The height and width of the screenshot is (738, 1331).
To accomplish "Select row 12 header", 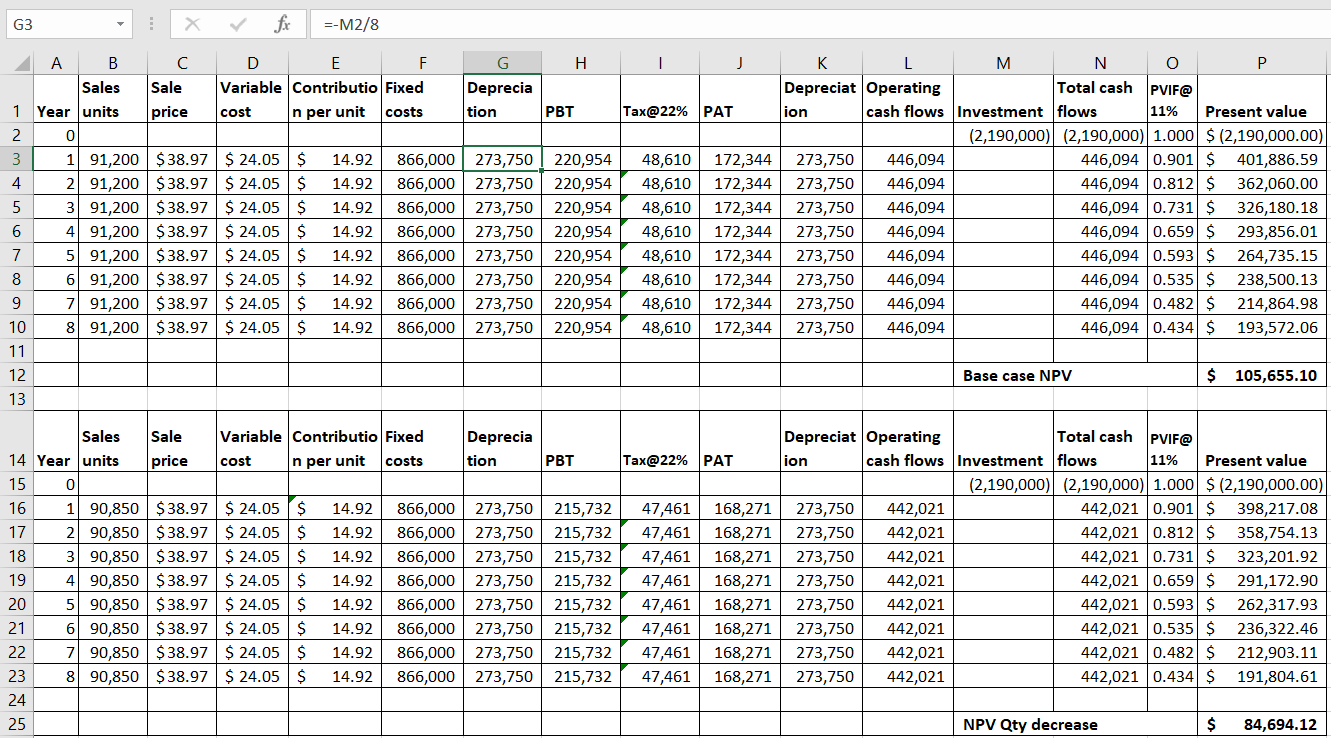I will tap(17, 375).
